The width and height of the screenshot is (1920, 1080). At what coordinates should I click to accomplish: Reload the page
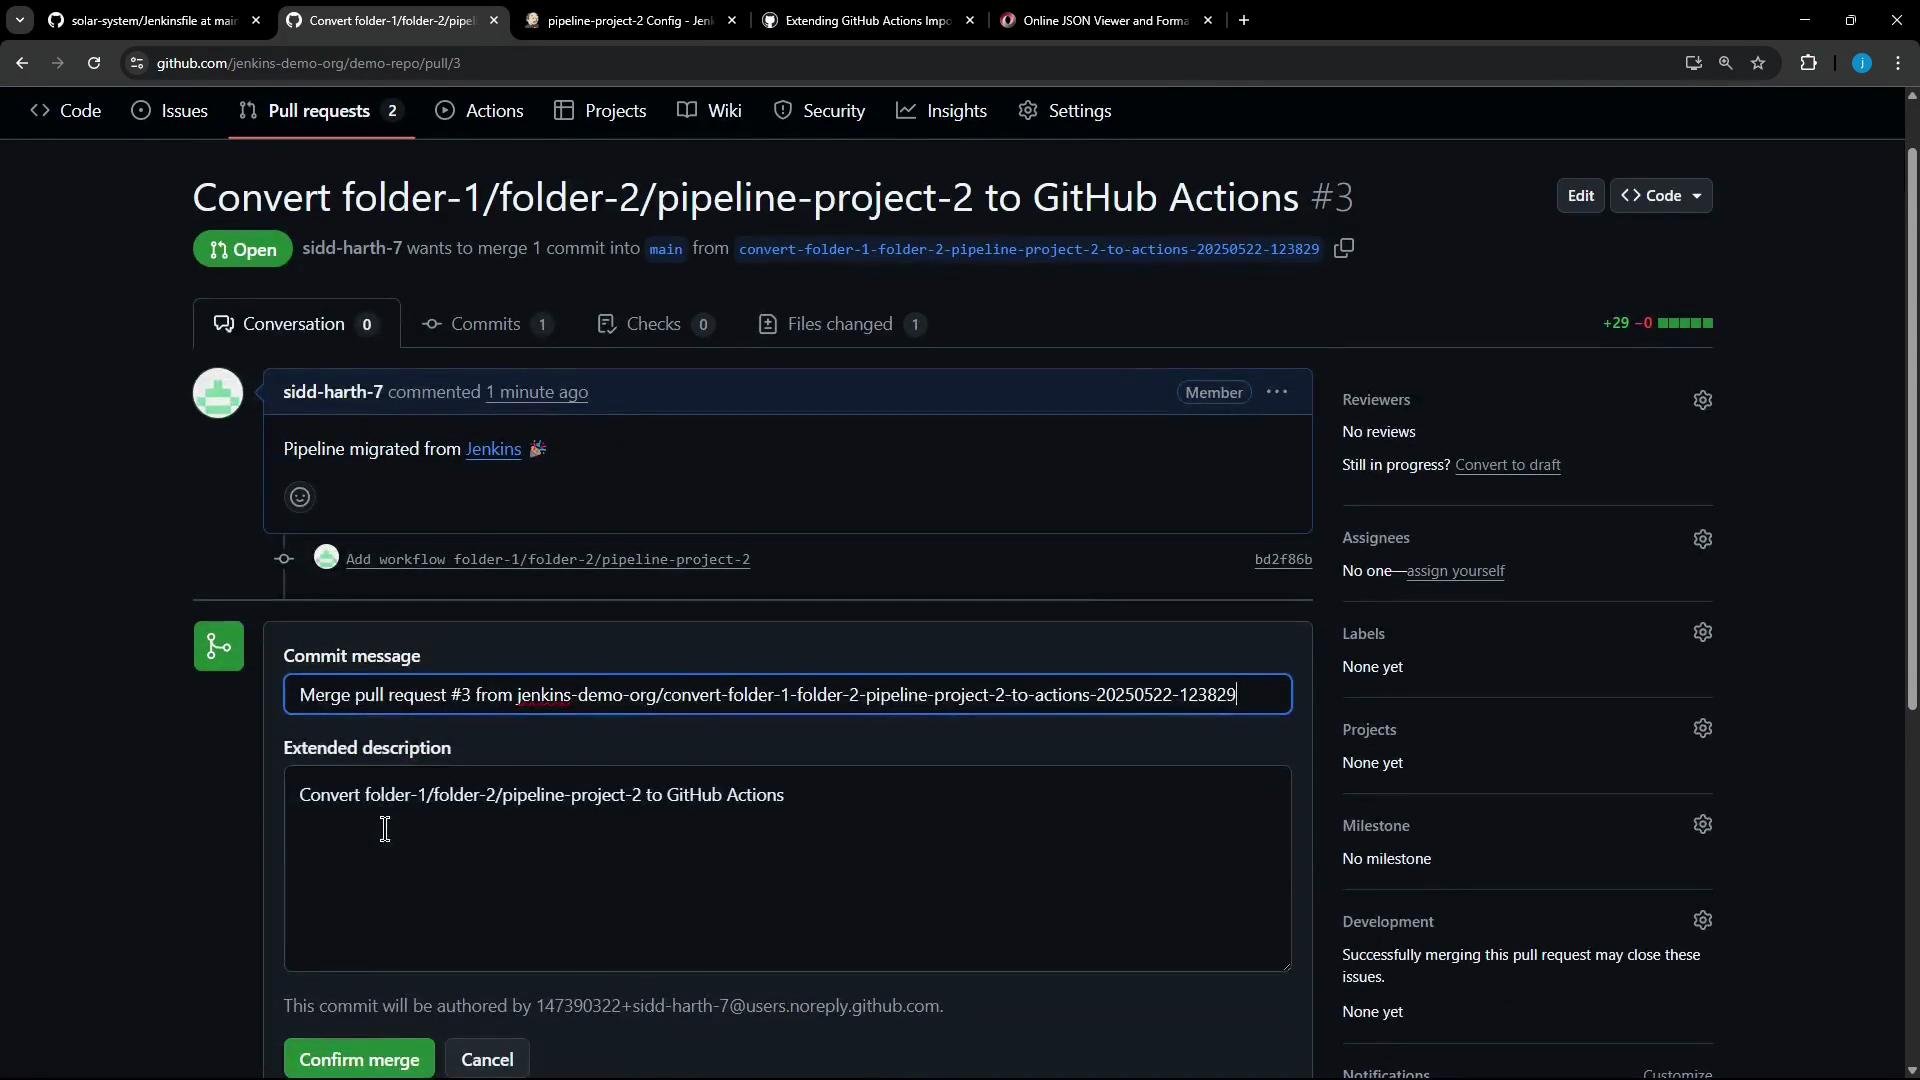point(94,63)
